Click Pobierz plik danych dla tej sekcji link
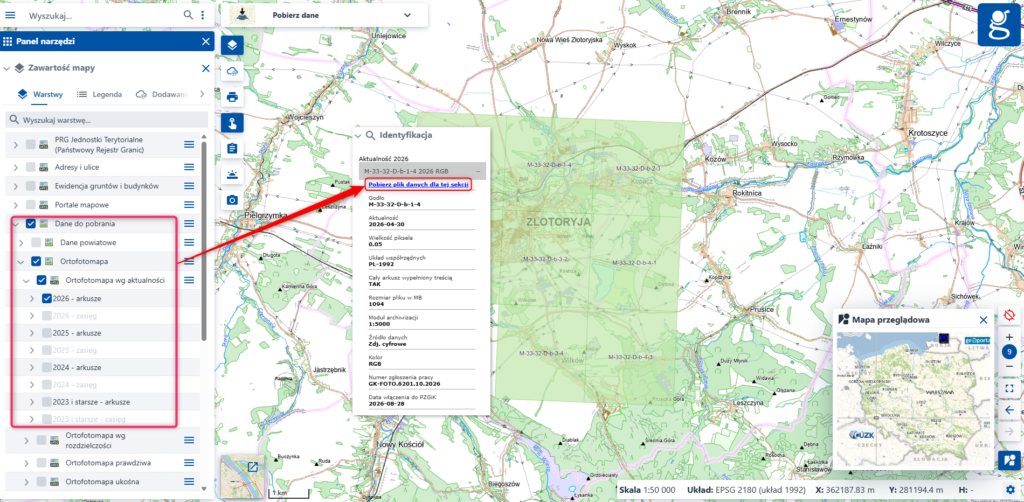Screen dimensions: 1024x502 418,185
